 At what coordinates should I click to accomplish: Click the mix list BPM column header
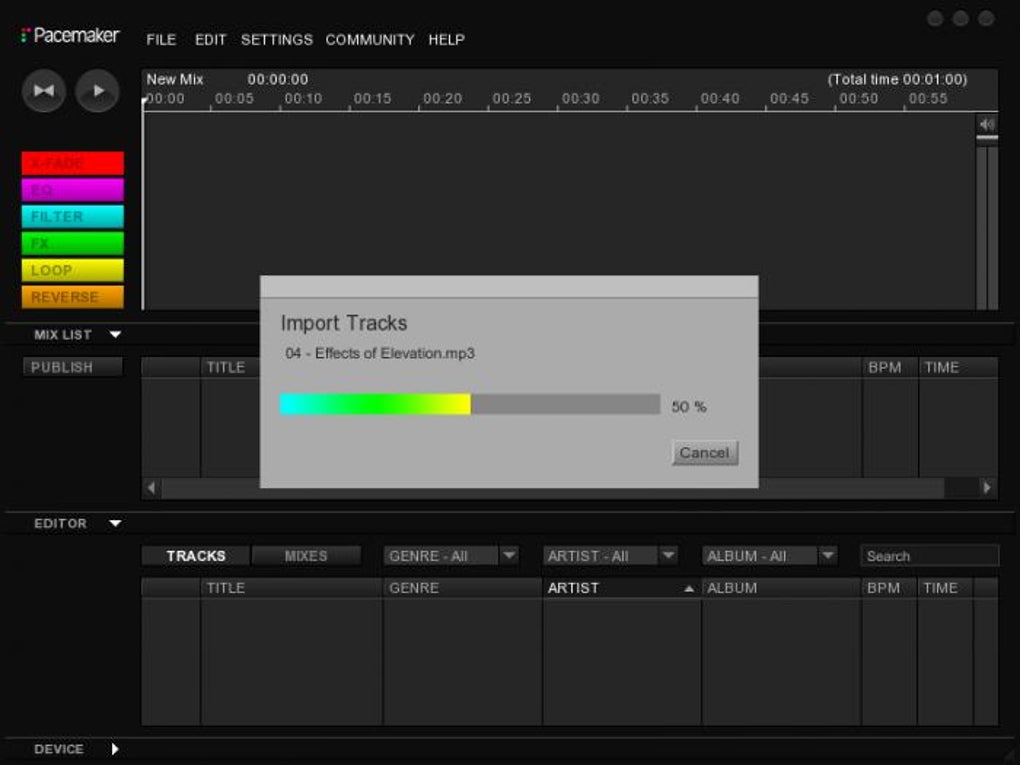tap(890, 368)
